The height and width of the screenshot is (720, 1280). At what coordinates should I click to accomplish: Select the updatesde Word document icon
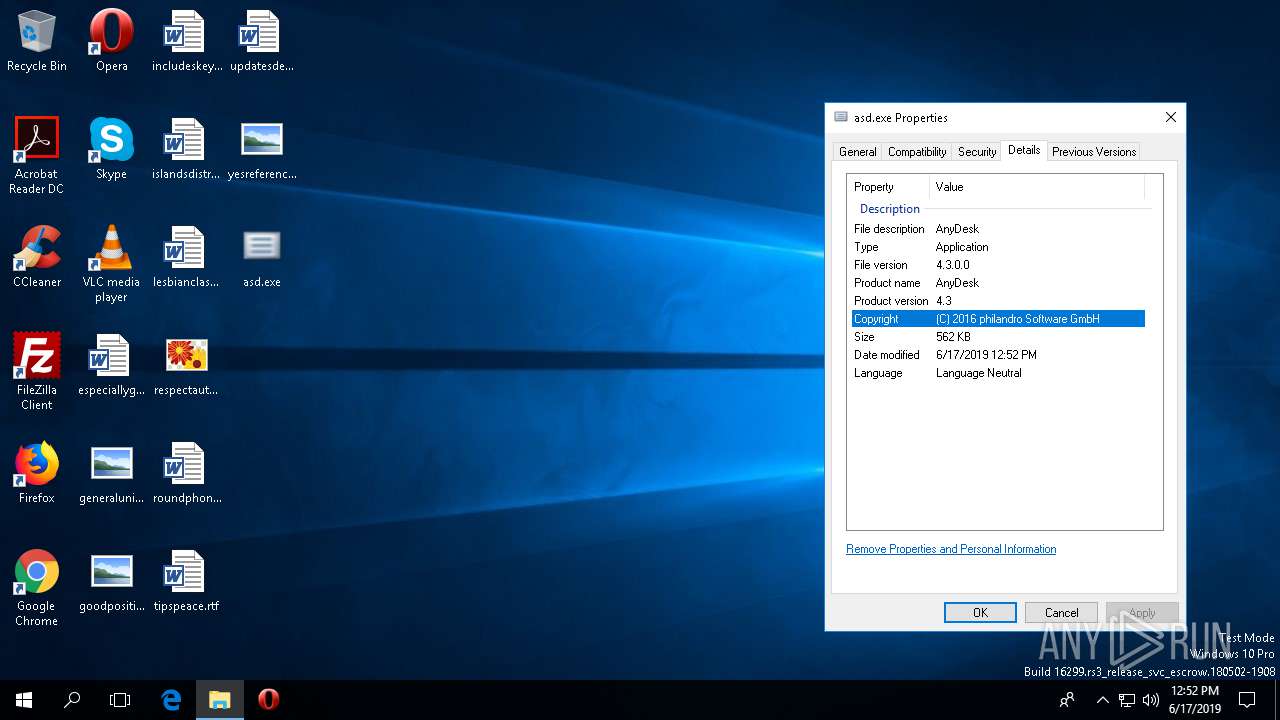point(261,40)
